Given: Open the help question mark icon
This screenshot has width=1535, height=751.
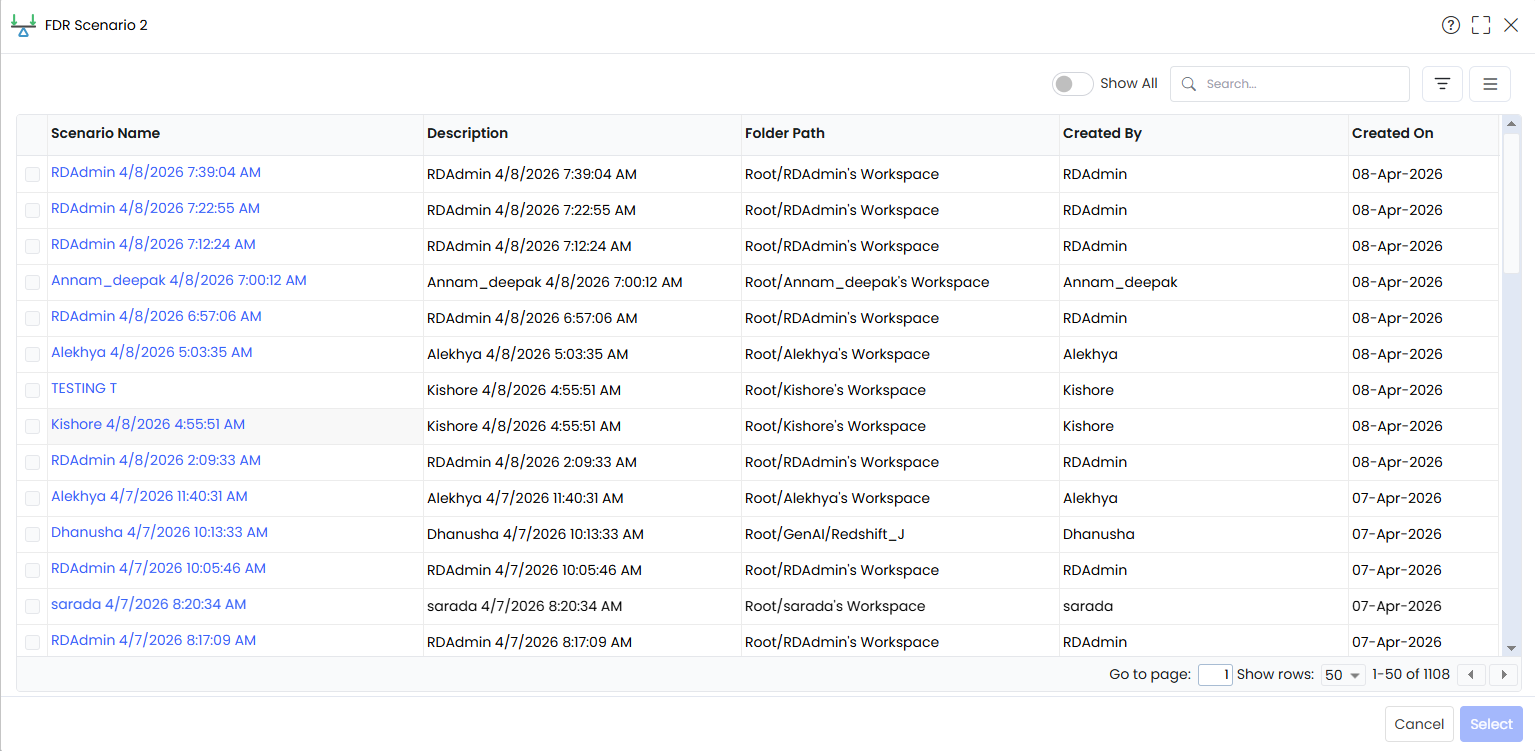Looking at the screenshot, I should [1451, 25].
